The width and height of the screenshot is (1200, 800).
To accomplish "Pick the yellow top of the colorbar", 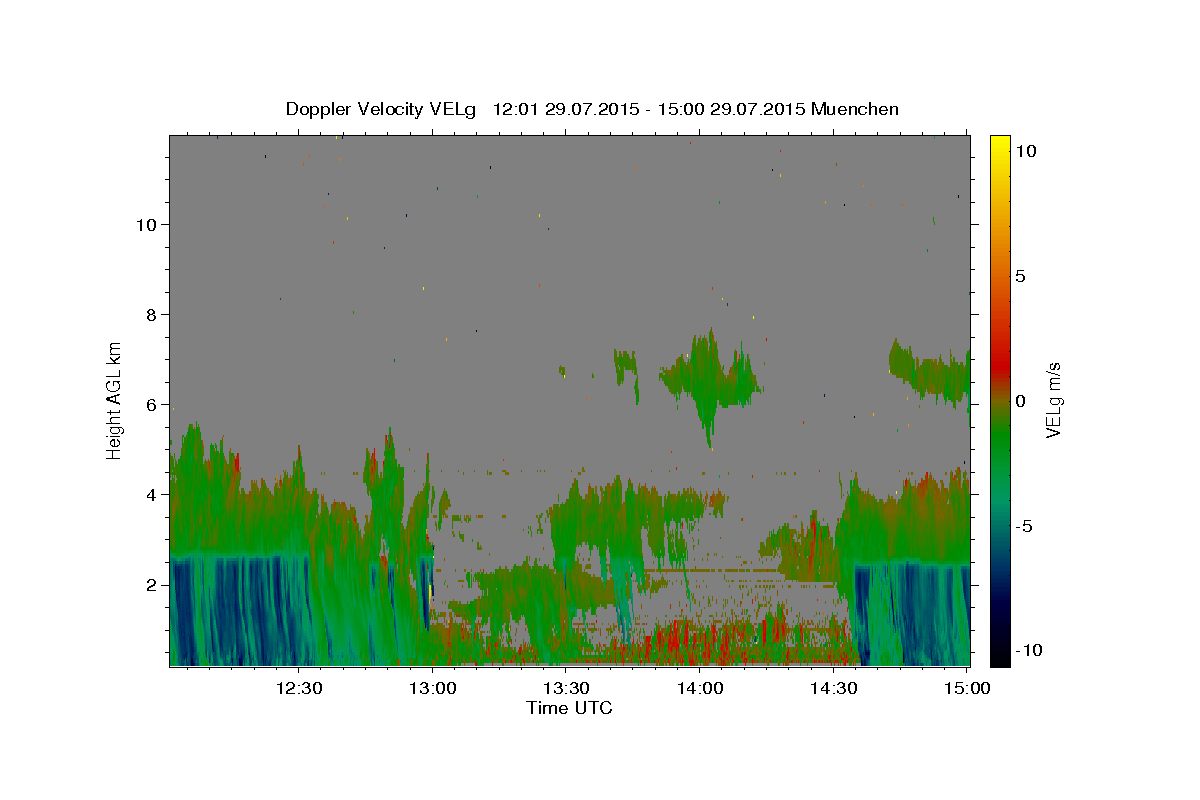I will [999, 145].
